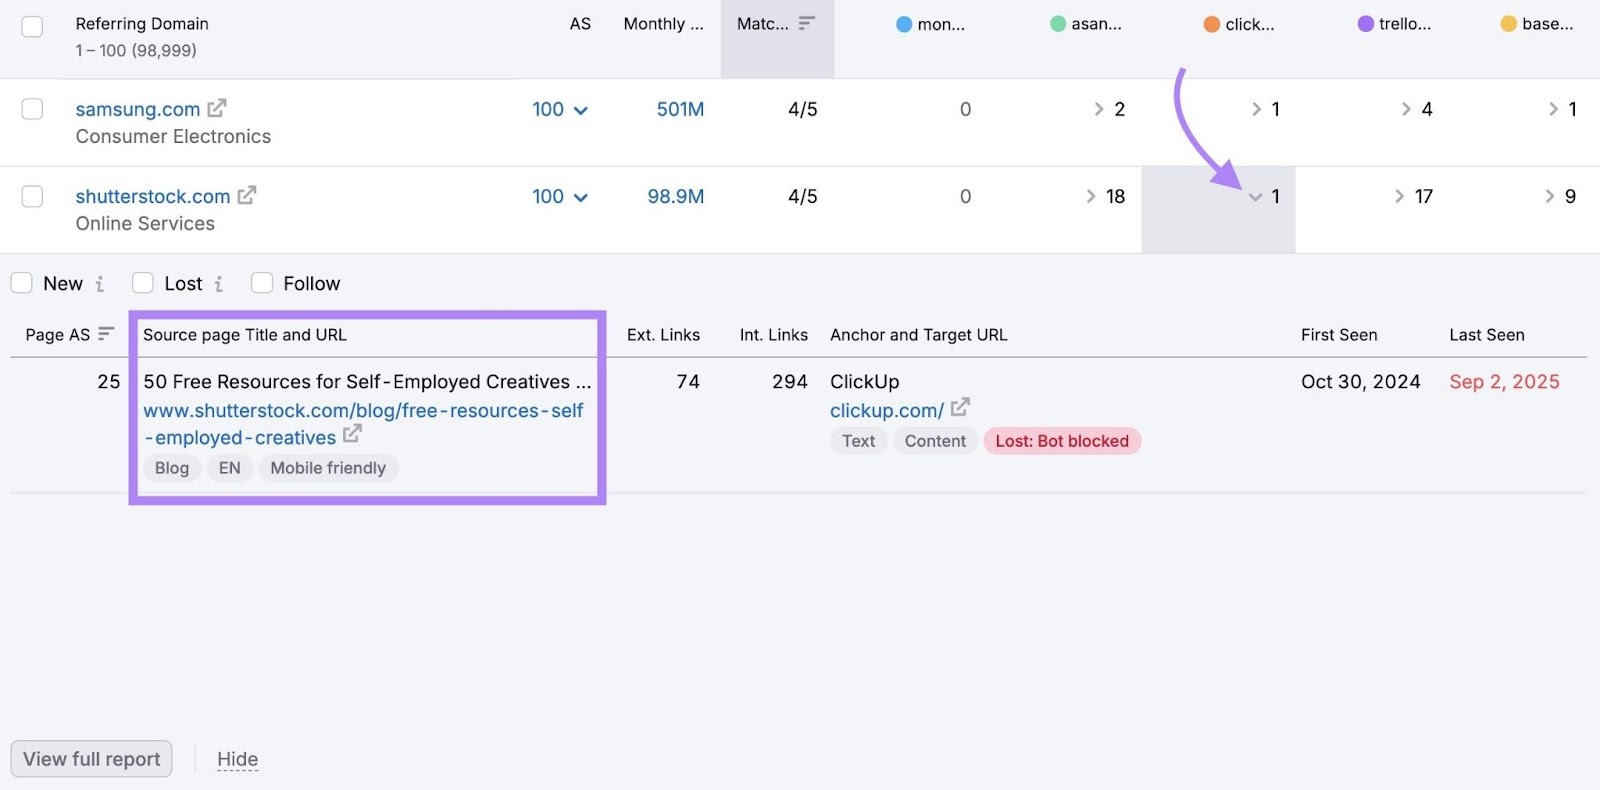The height and width of the screenshot is (790, 1600).
Task: Click the View full report button
Action: click(x=91, y=759)
